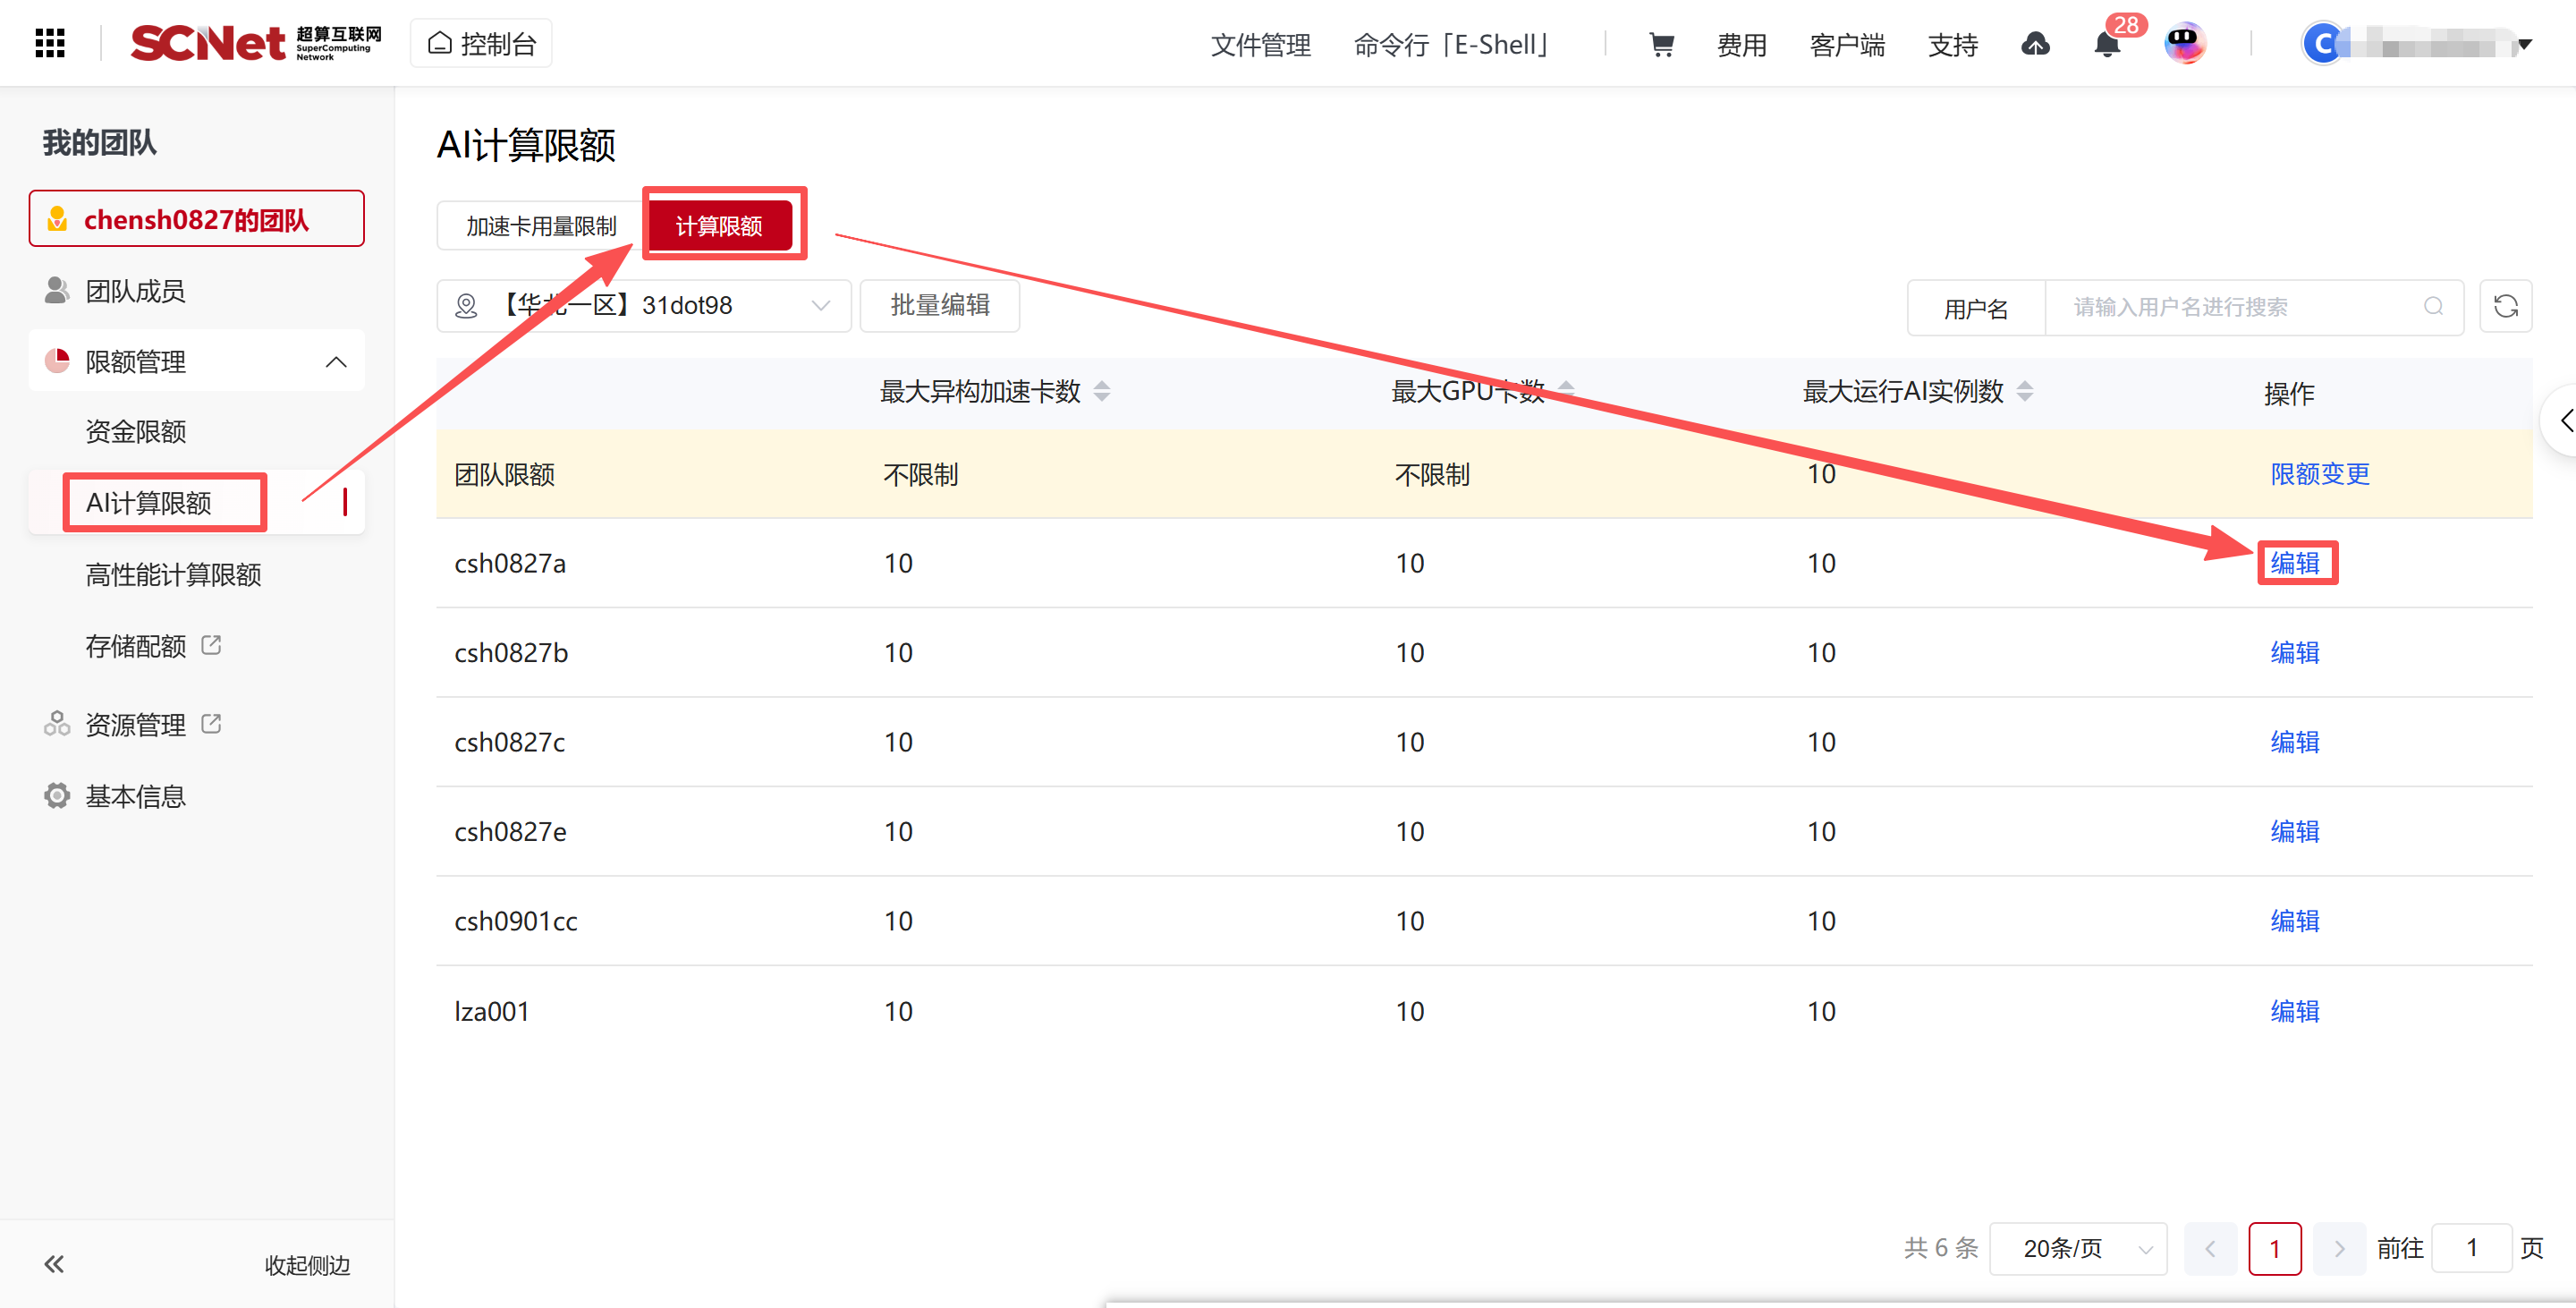This screenshot has height=1308, width=2576.
Task: Open the cloud upload icon
Action: point(2035,44)
